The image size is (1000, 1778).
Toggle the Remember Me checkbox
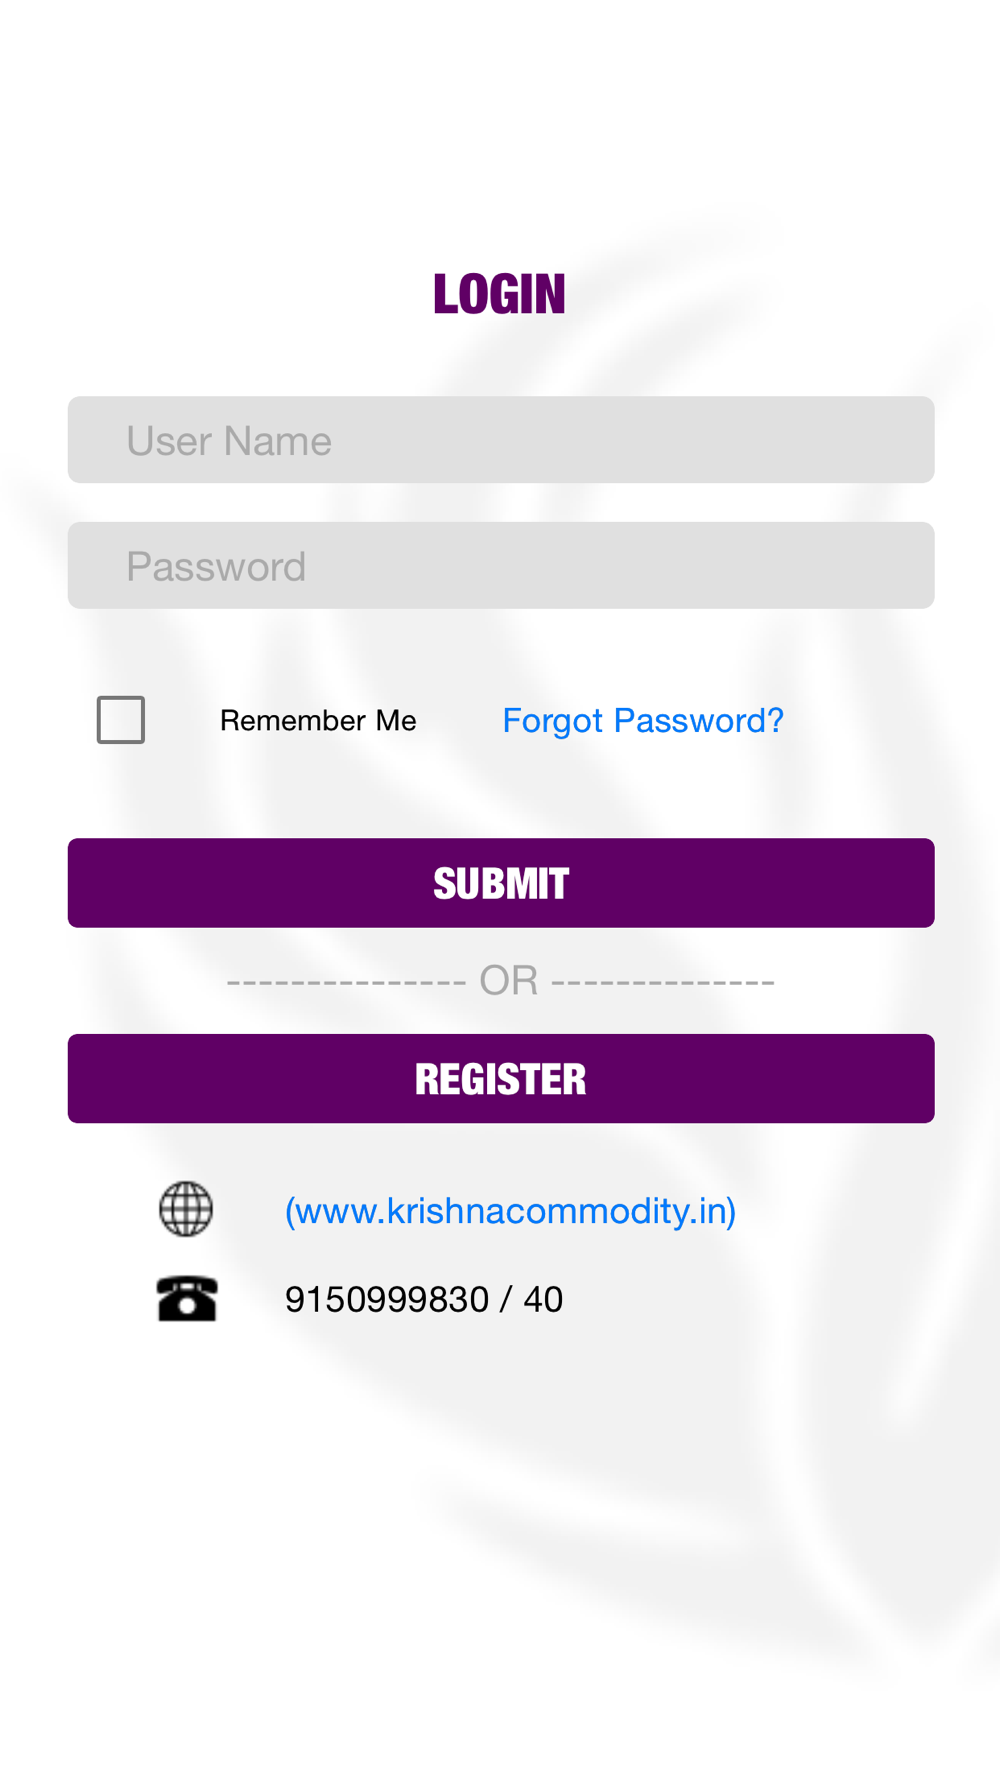point(121,720)
